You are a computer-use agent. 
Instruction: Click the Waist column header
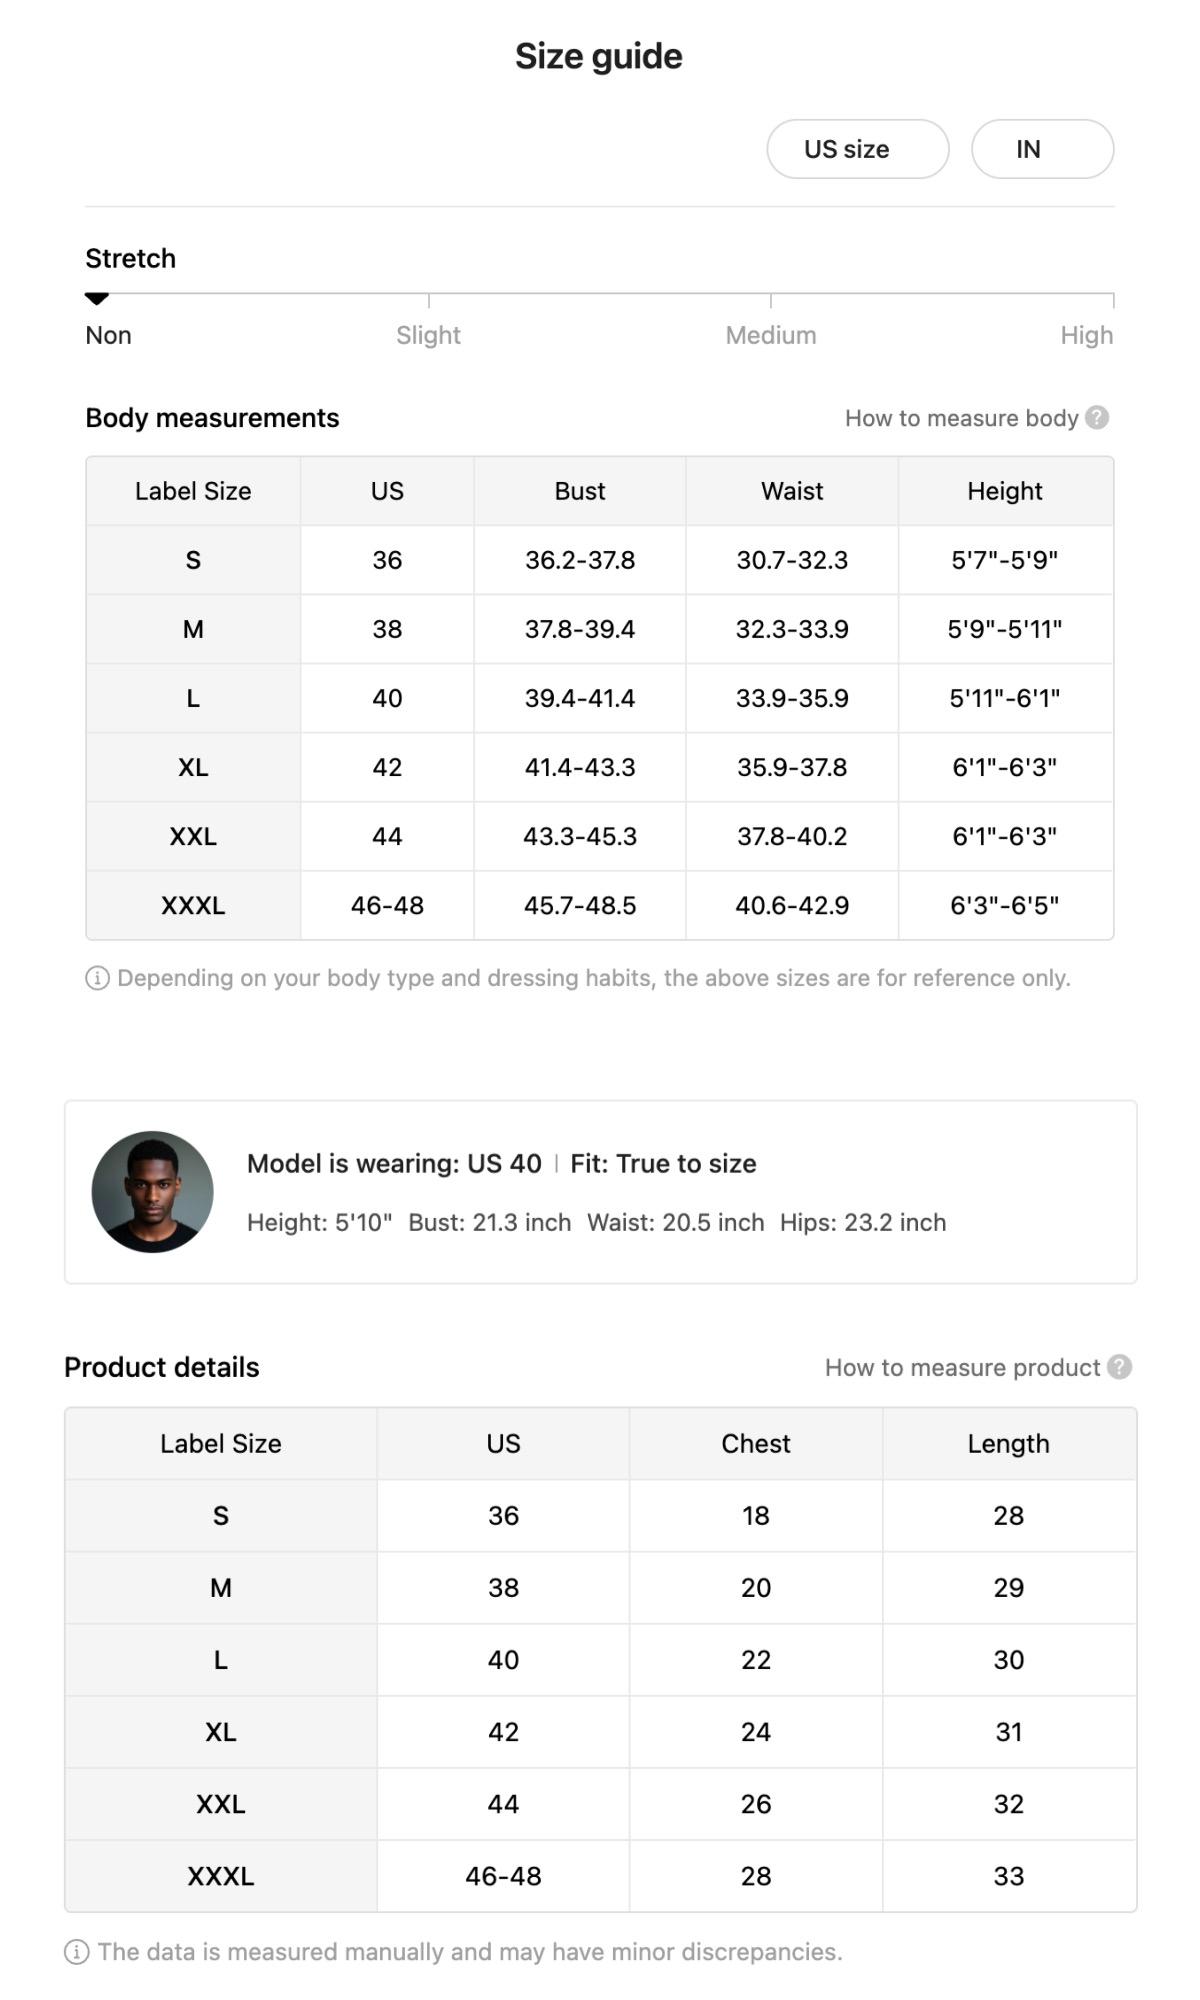[792, 491]
